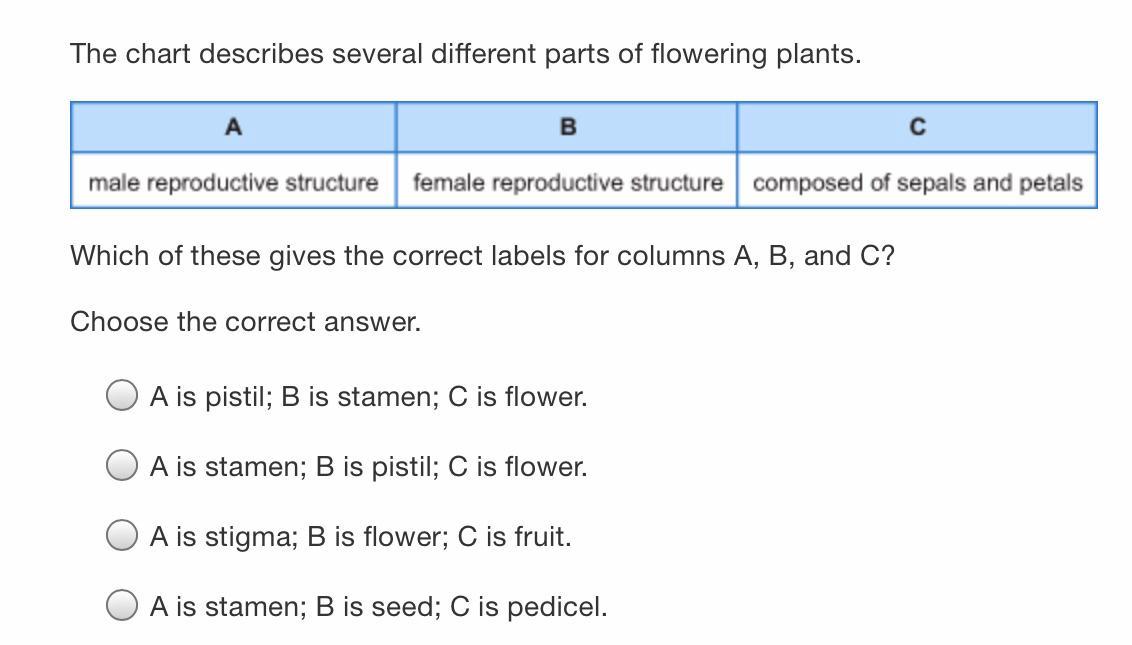1132x645 pixels.
Task: Mark radio option stamen, seed, pedicel
Action: click(122, 606)
